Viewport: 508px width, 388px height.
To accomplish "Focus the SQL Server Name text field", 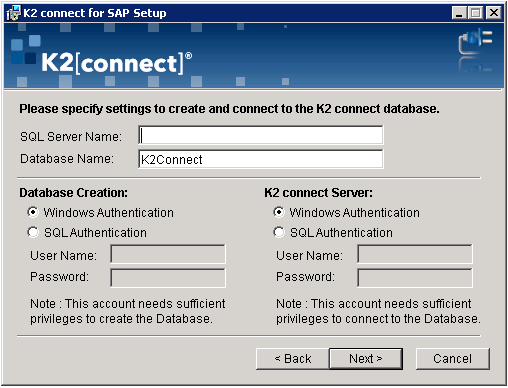I will pyautogui.click(x=261, y=135).
